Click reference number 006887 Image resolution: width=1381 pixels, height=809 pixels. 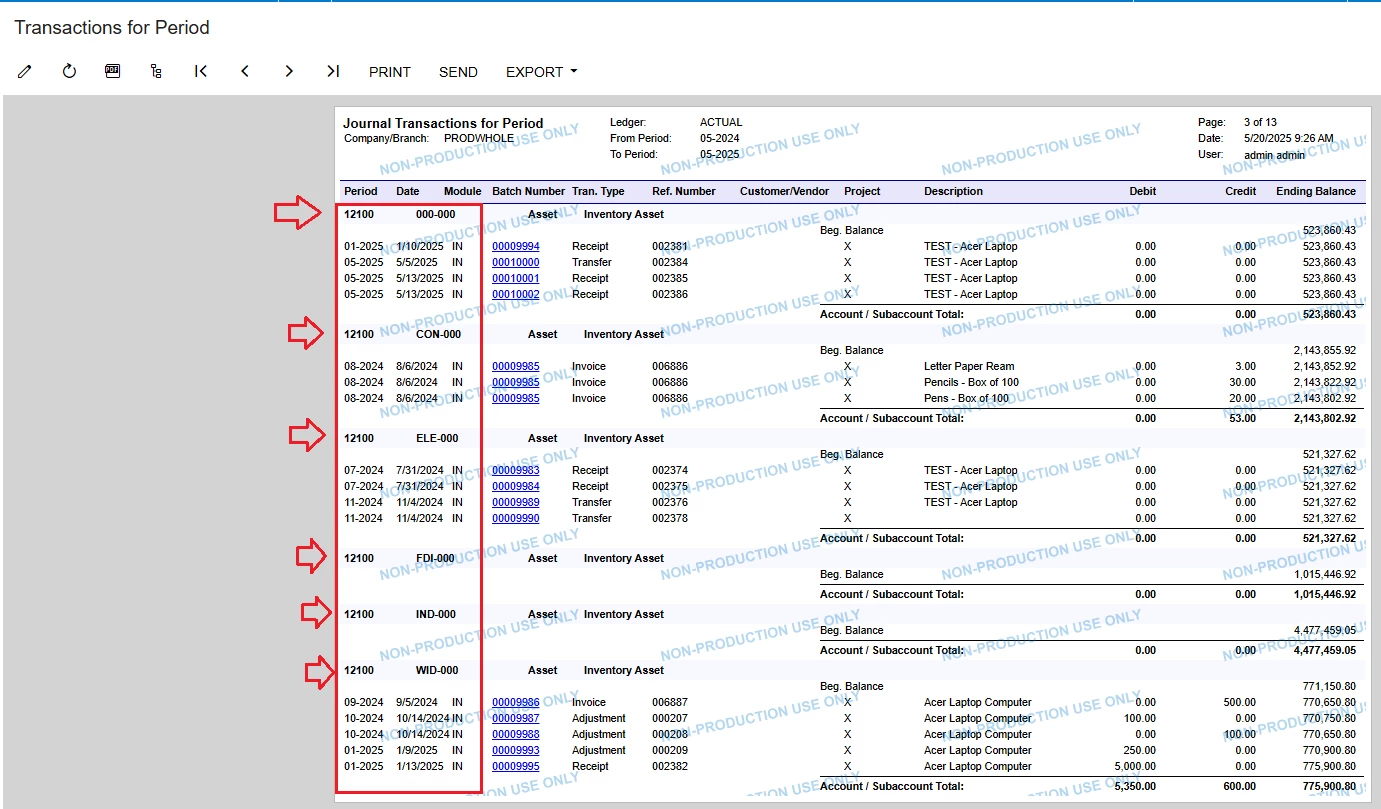point(670,702)
